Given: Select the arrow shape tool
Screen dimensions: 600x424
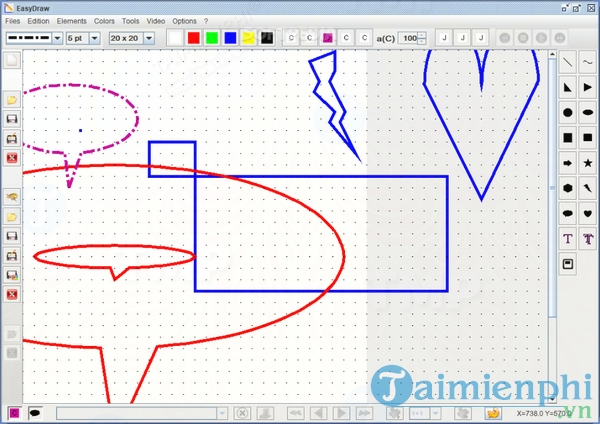Looking at the screenshot, I should (567, 163).
